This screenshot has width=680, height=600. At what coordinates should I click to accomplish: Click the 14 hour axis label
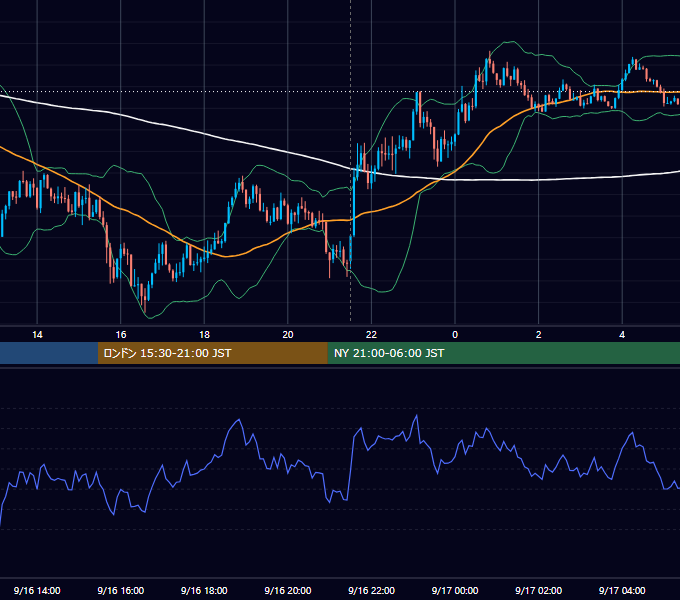tap(37, 335)
